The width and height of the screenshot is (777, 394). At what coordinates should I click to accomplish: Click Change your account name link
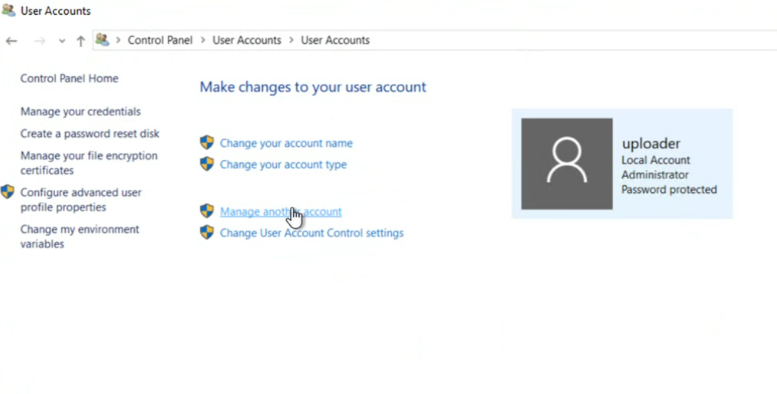click(x=286, y=143)
